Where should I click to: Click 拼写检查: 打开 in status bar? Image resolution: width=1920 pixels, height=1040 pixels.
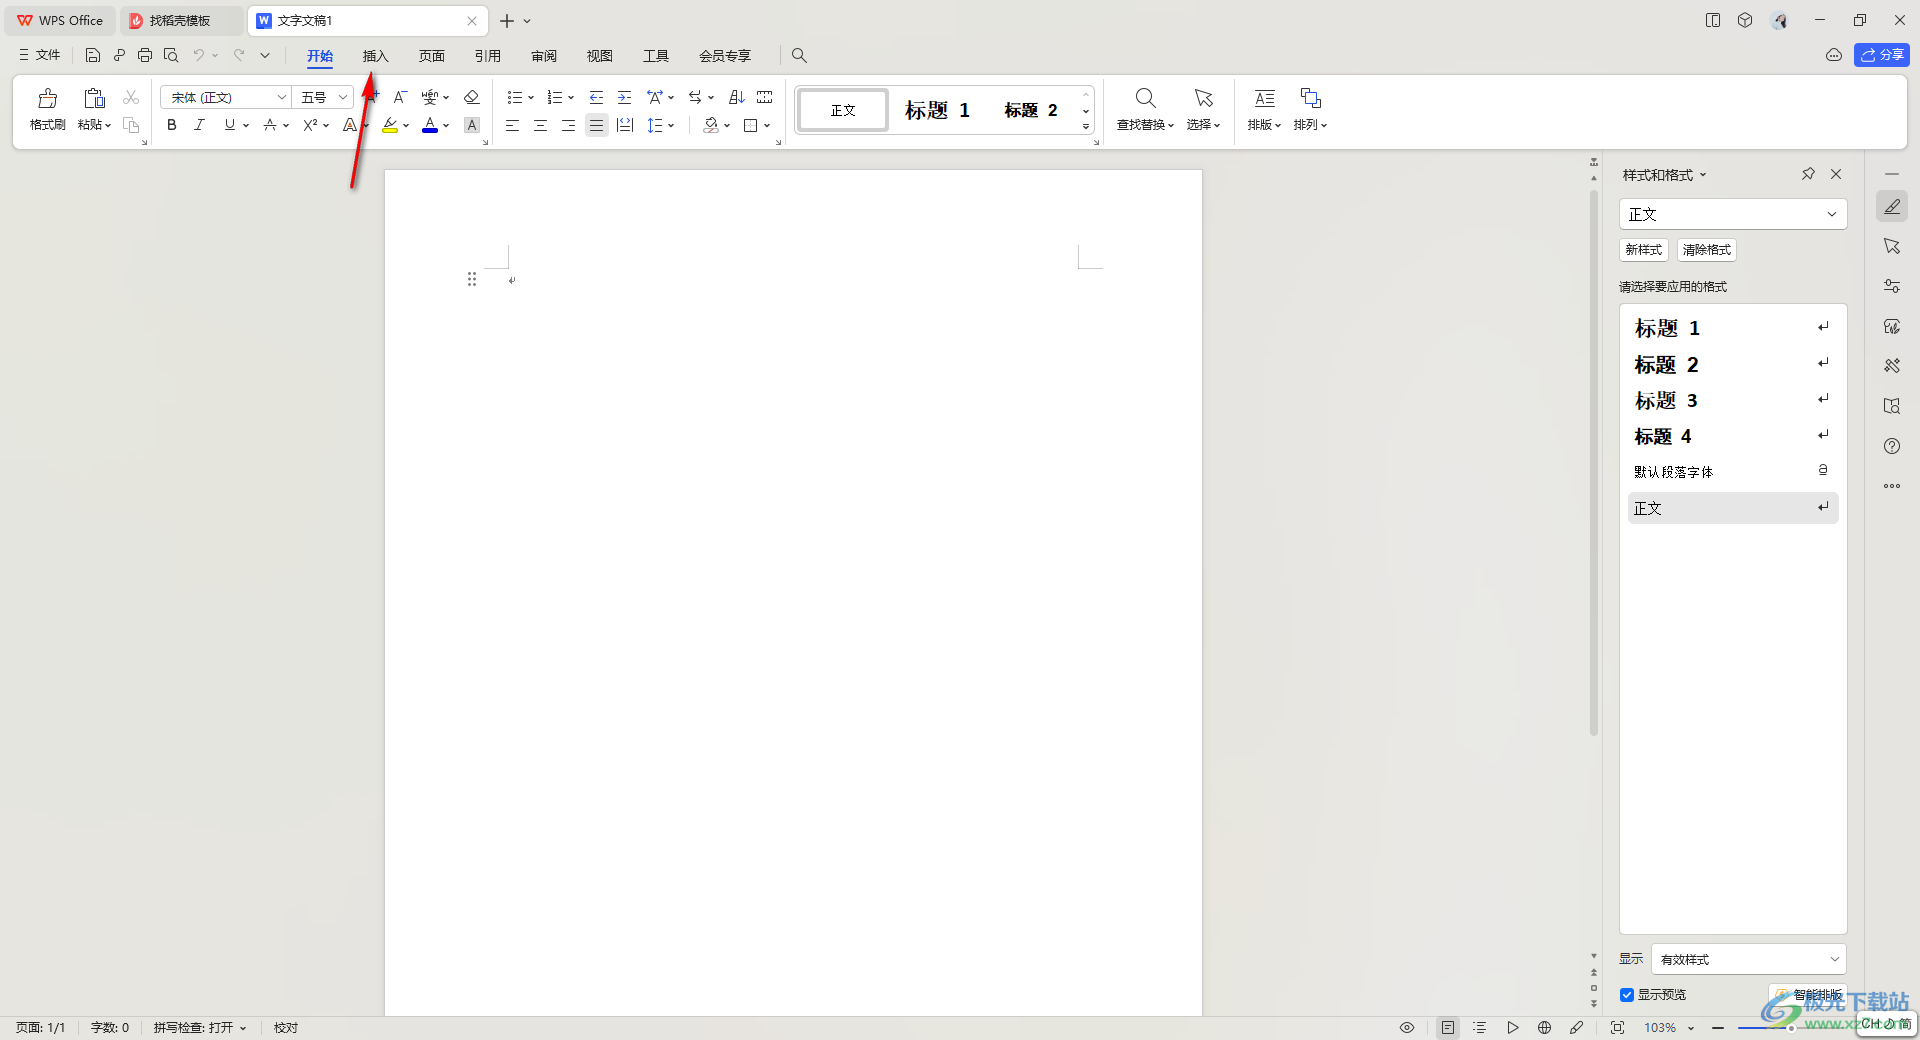pyautogui.click(x=200, y=1028)
